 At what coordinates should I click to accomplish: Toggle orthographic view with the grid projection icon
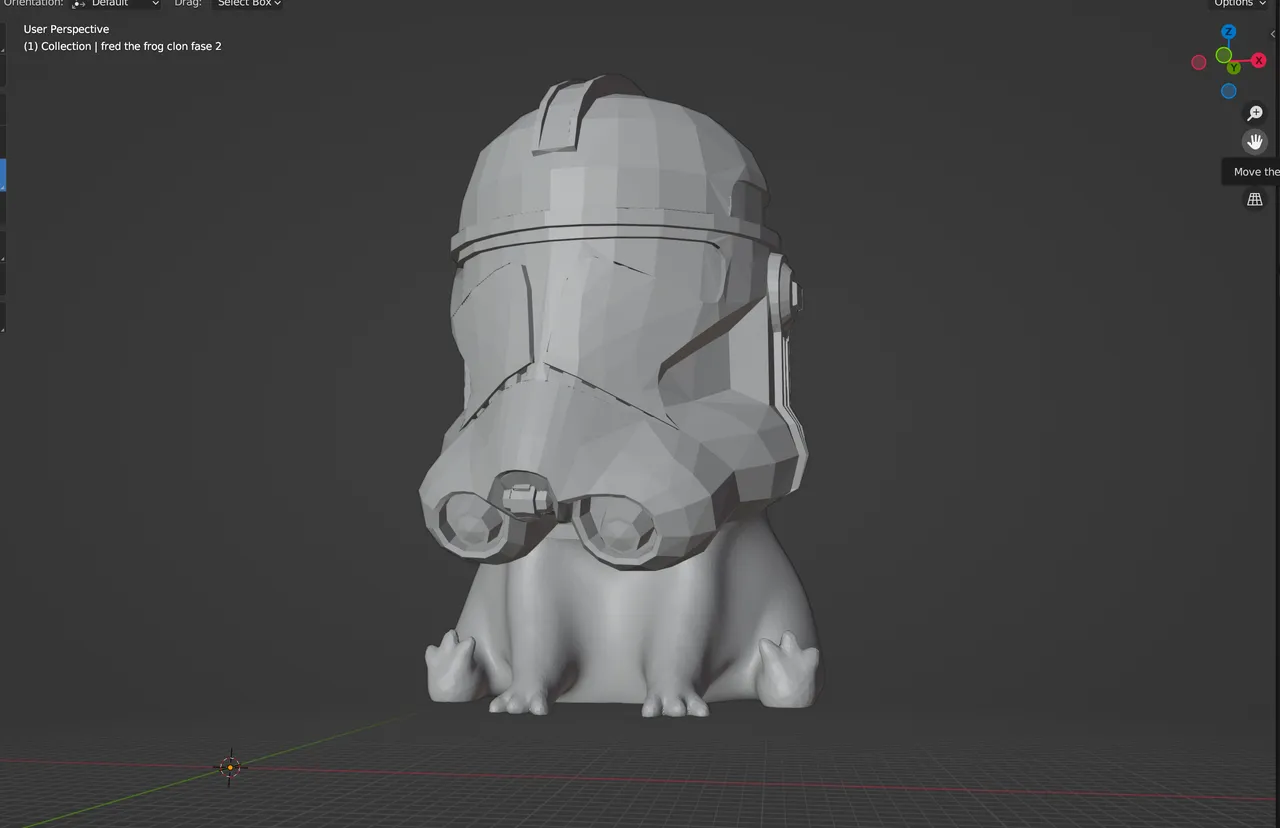(1255, 199)
